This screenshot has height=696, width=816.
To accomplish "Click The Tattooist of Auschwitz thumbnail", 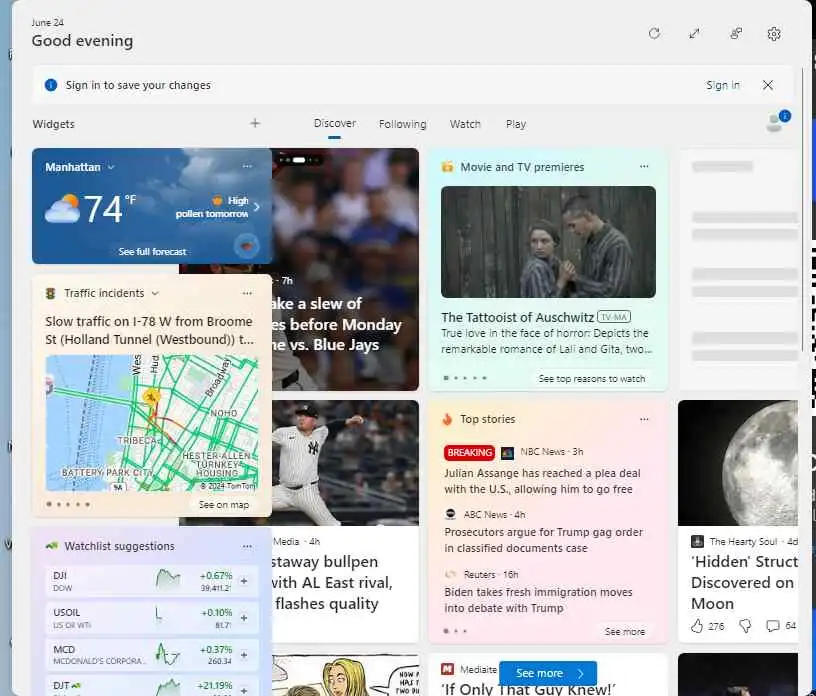I will 548,242.
